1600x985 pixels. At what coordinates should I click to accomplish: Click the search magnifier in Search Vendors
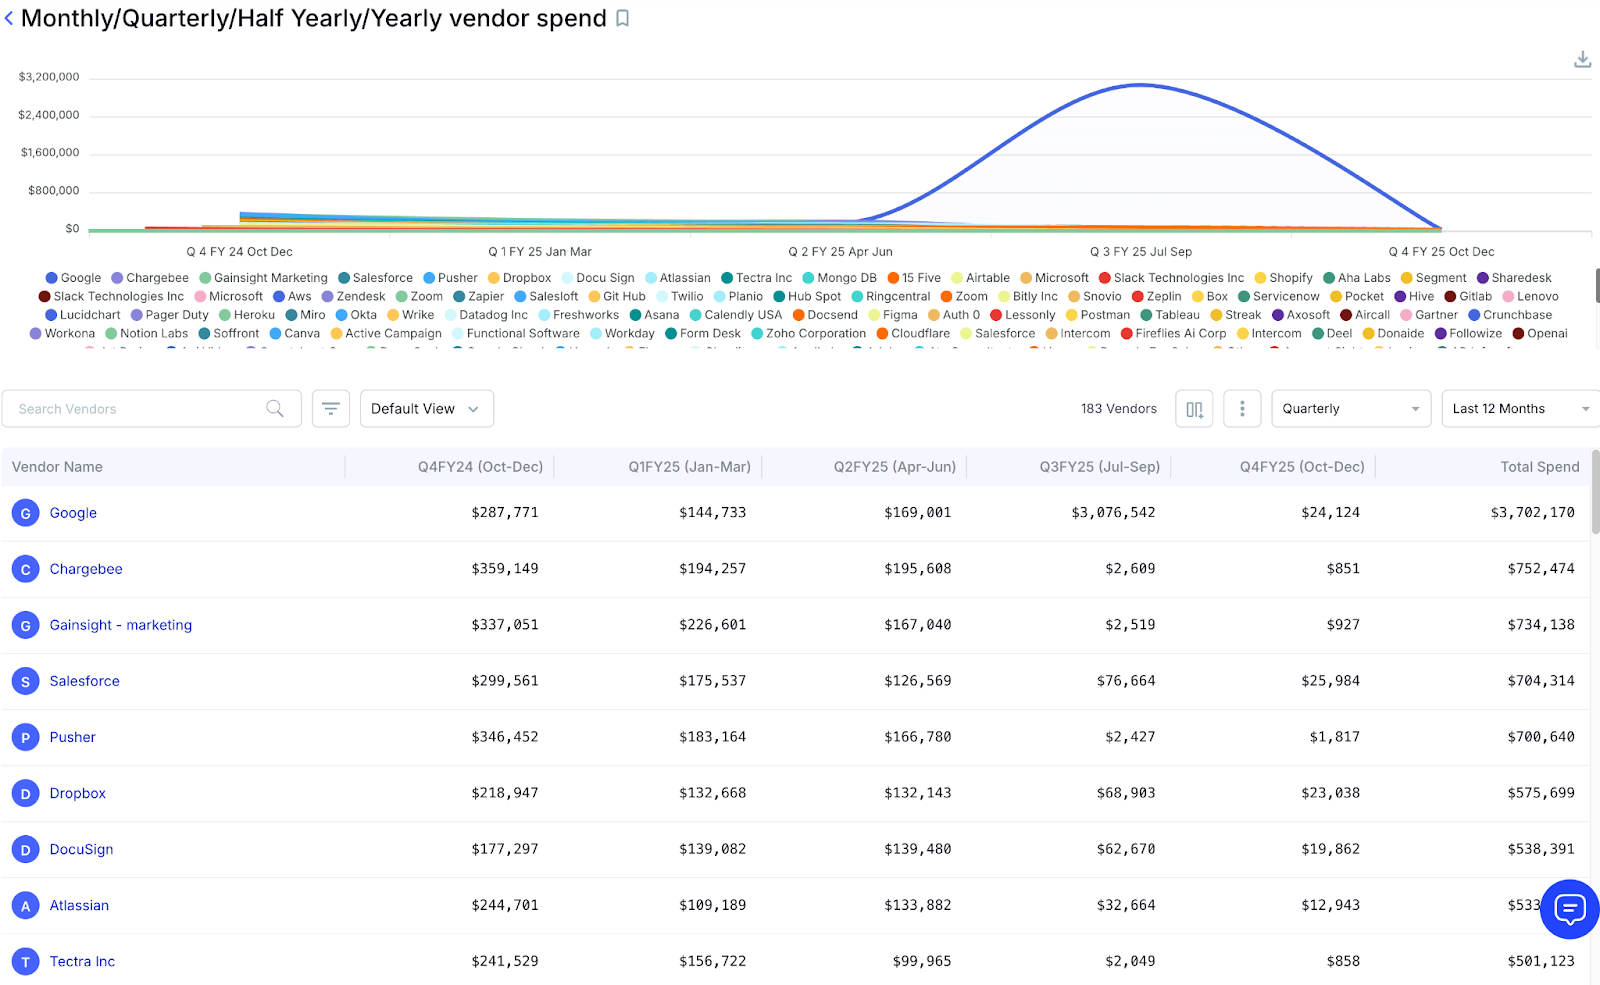pos(275,408)
